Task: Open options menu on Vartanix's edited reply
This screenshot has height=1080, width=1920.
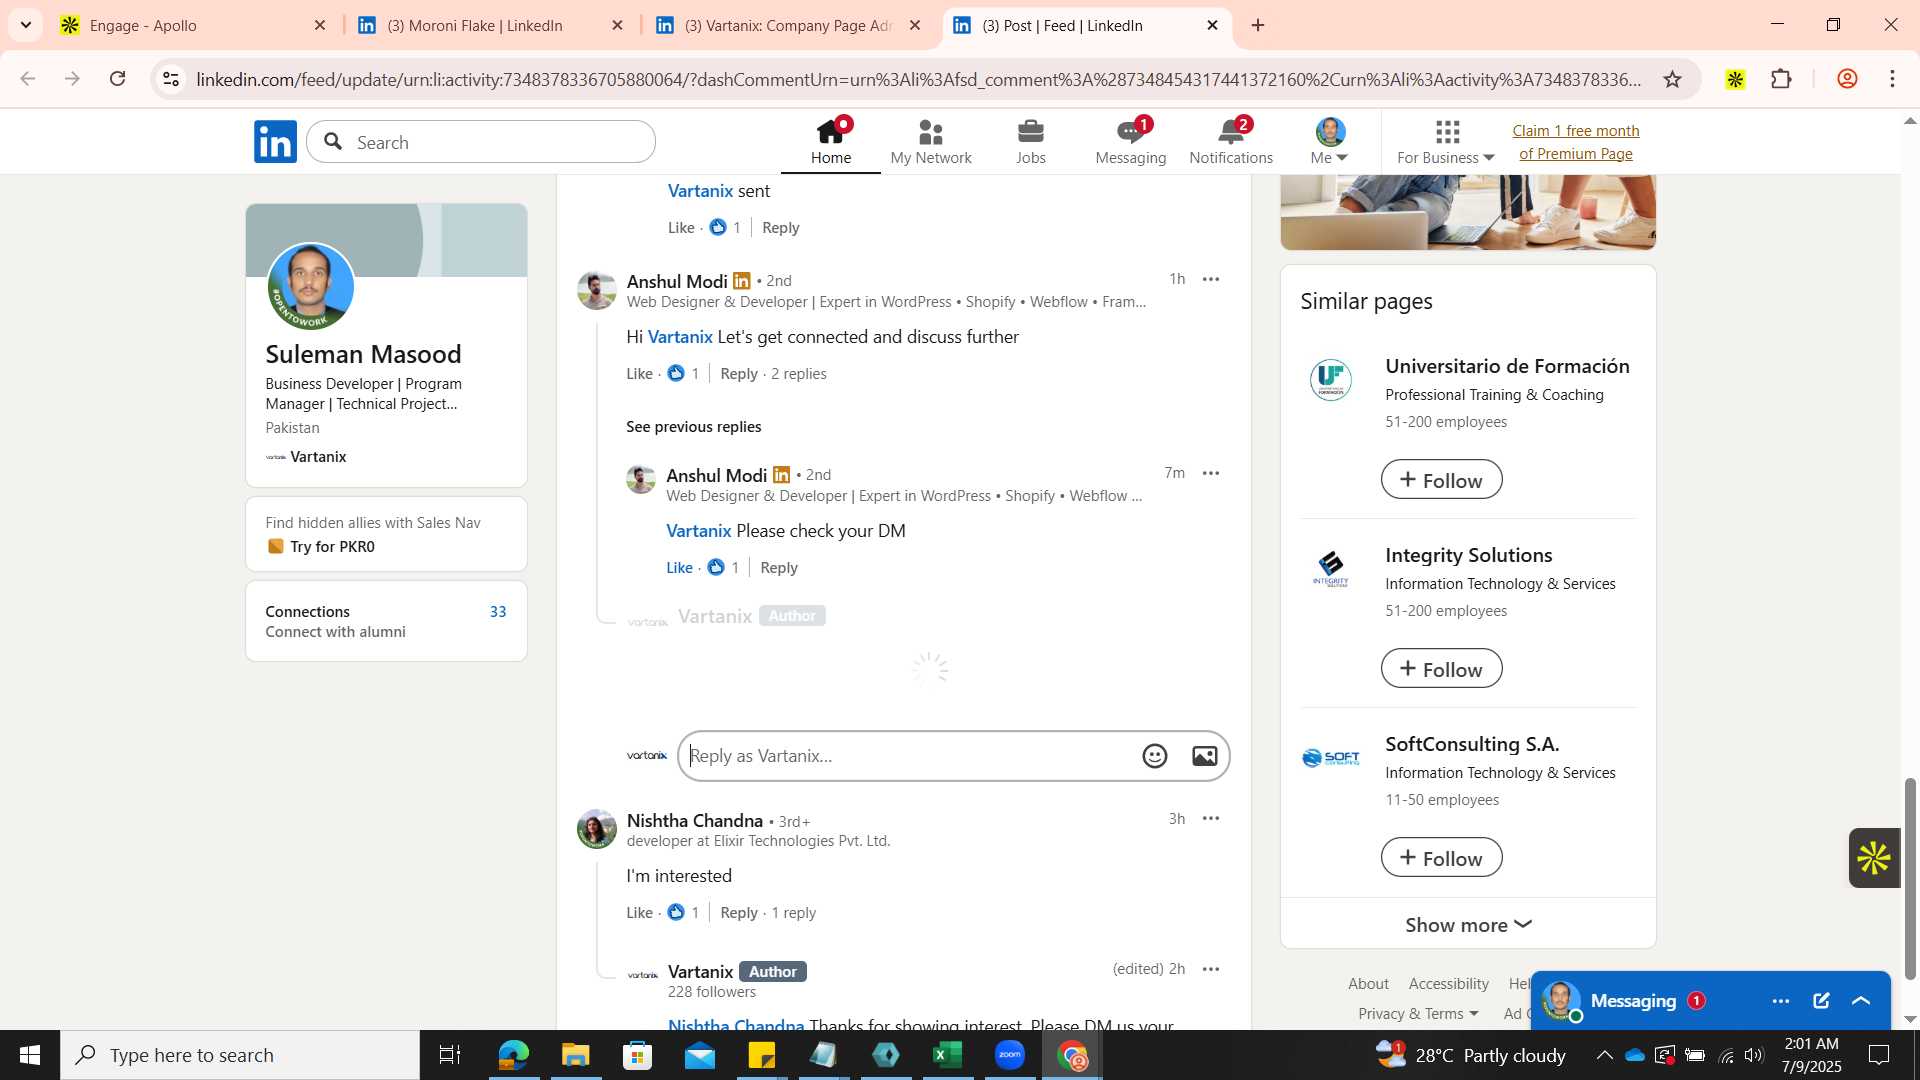Action: (1211, 969)
